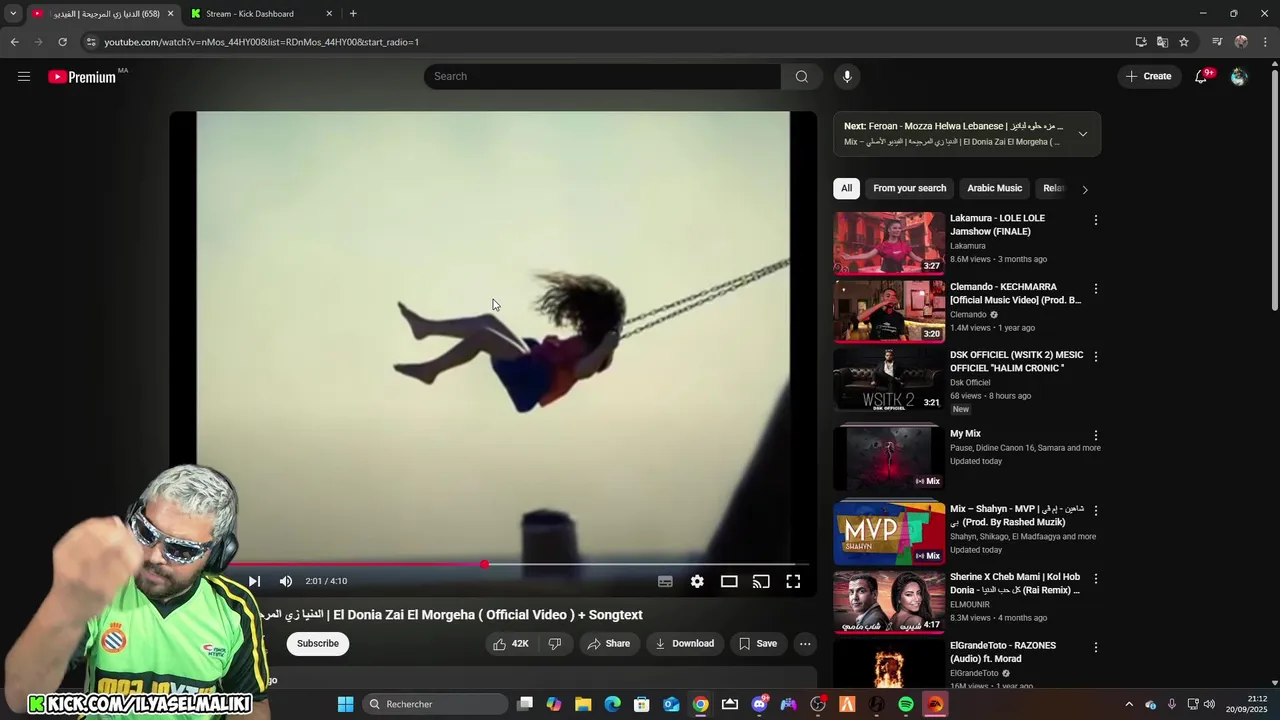Go back in browser history
This screenshot has height=720, width=1280.
pos(14,42)
